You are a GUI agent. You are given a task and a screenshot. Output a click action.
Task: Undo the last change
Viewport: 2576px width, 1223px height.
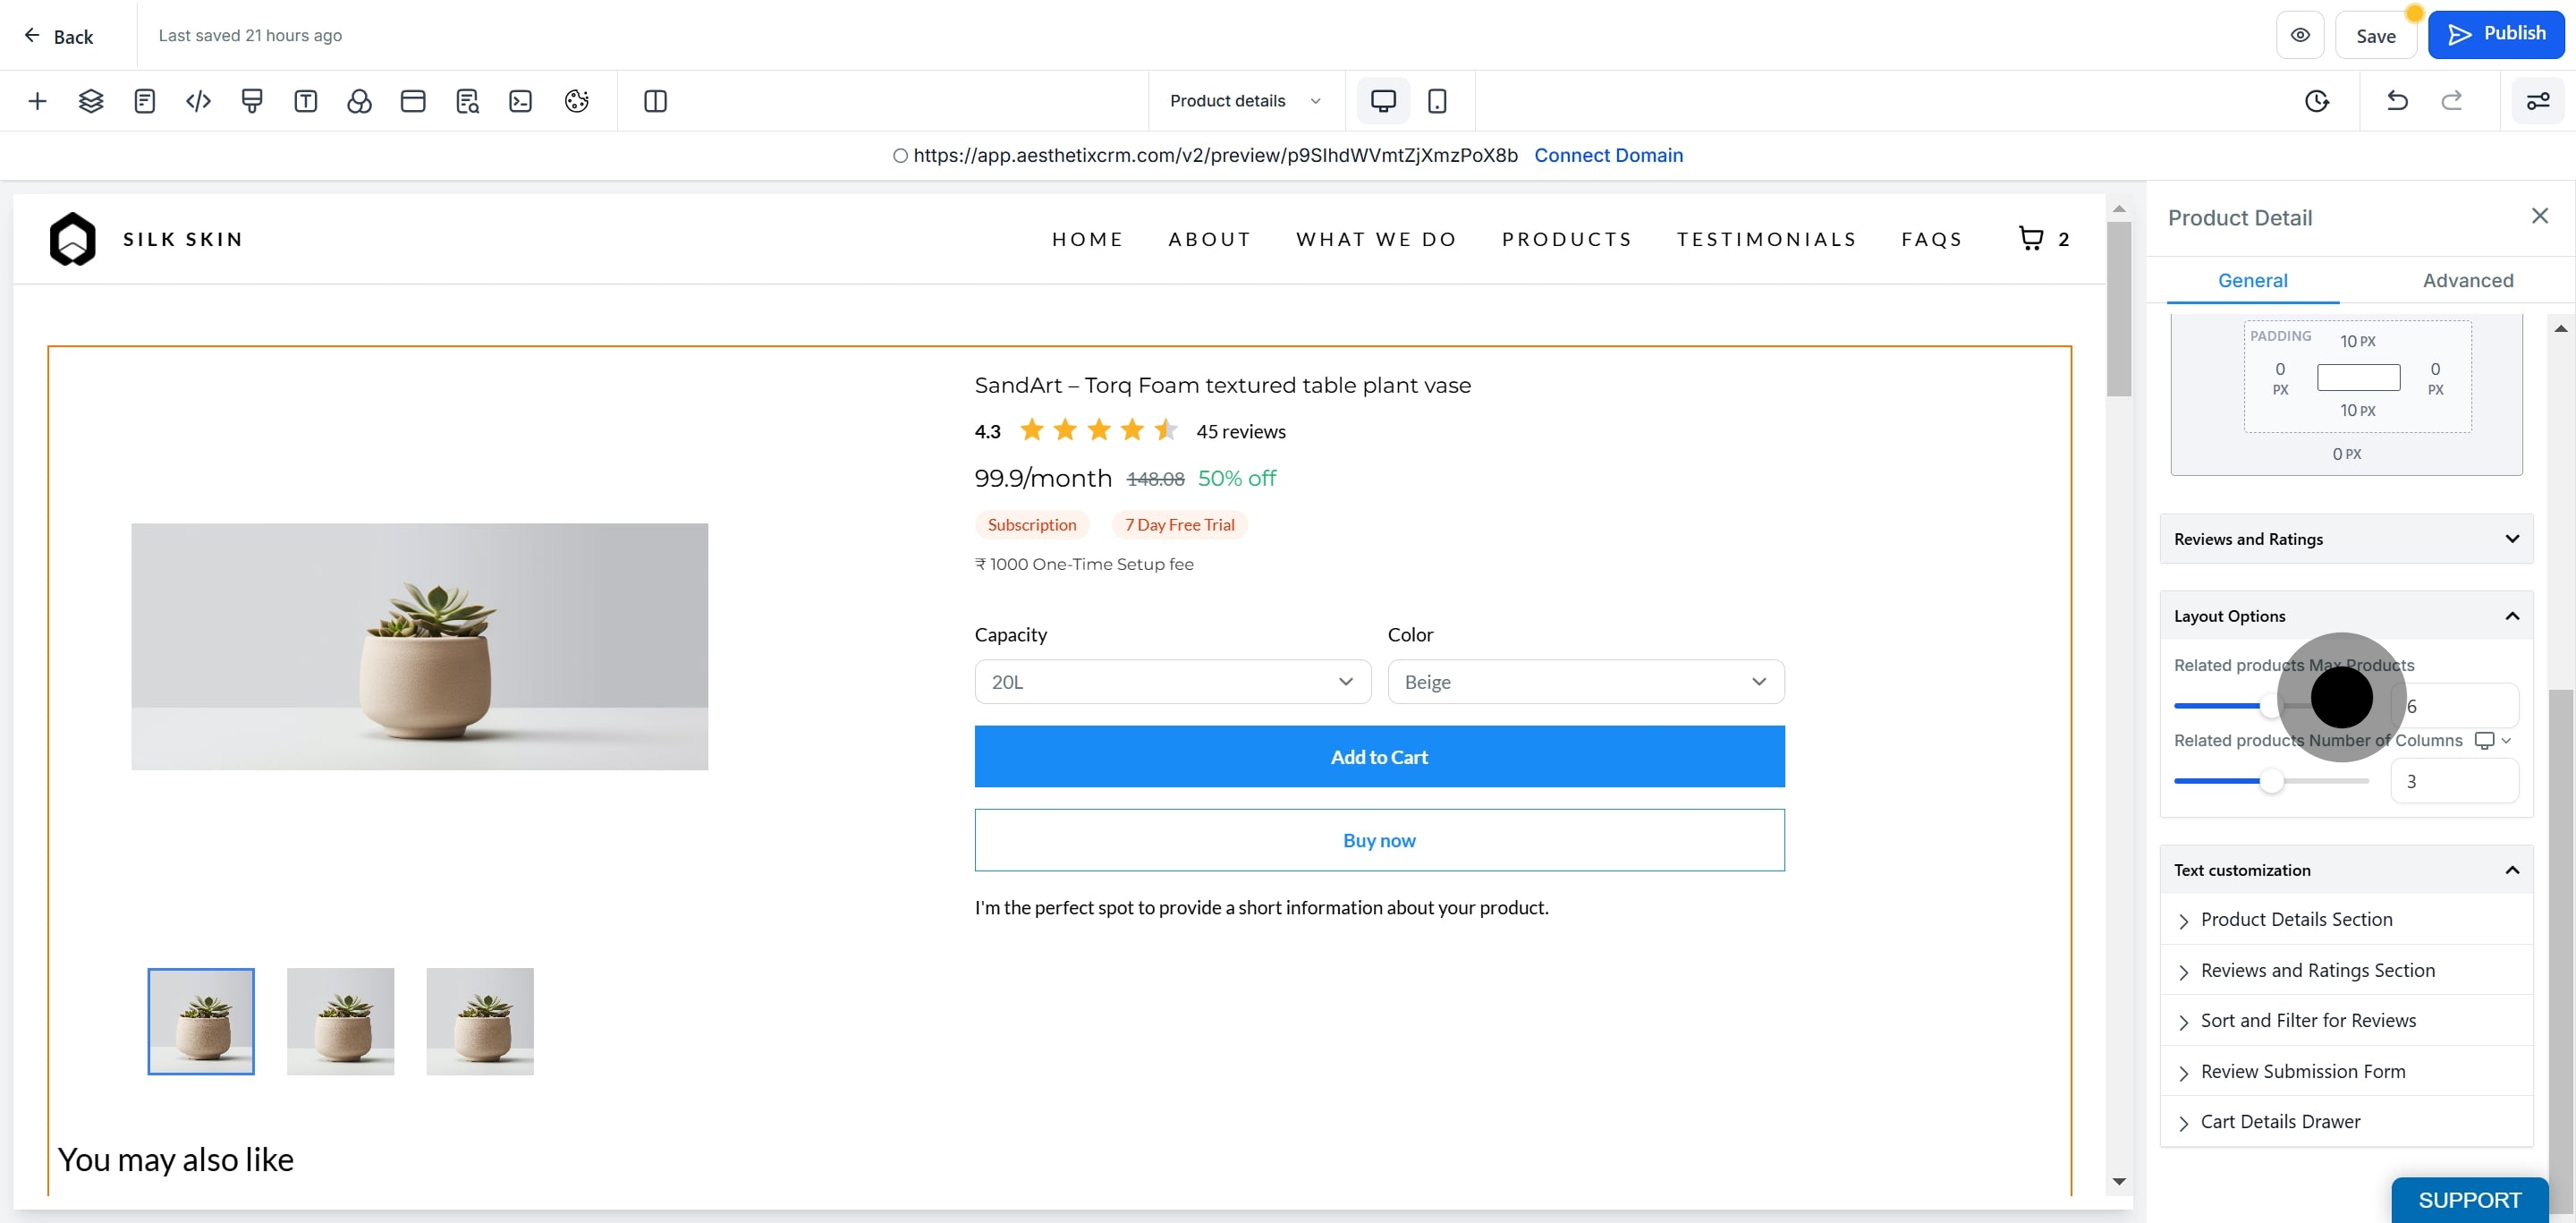[2397, 101]
